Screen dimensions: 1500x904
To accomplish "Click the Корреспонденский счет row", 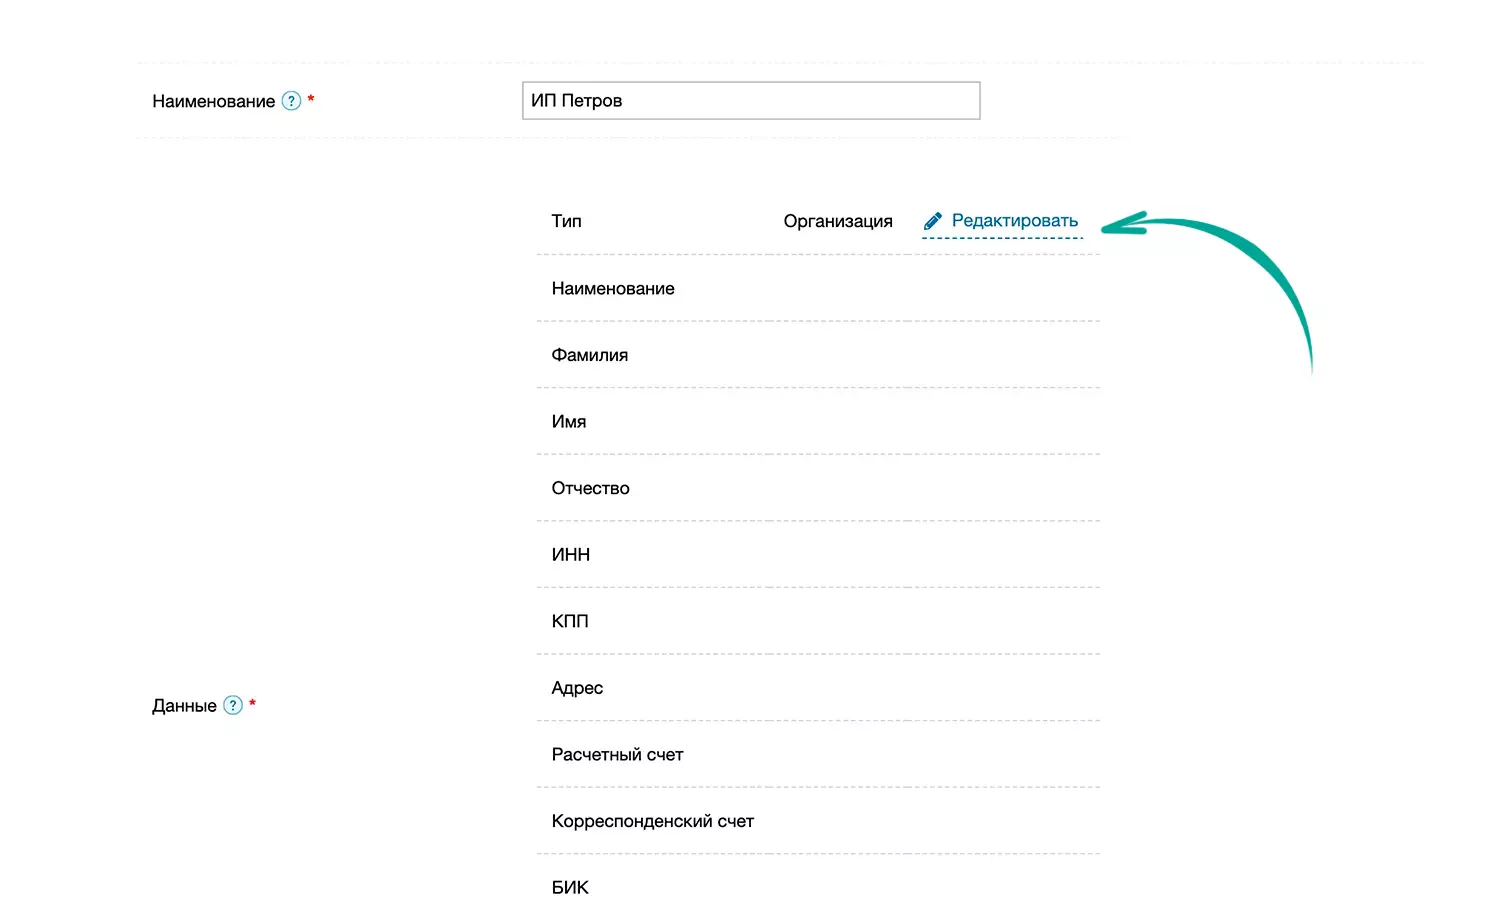I will click(652, 821).
